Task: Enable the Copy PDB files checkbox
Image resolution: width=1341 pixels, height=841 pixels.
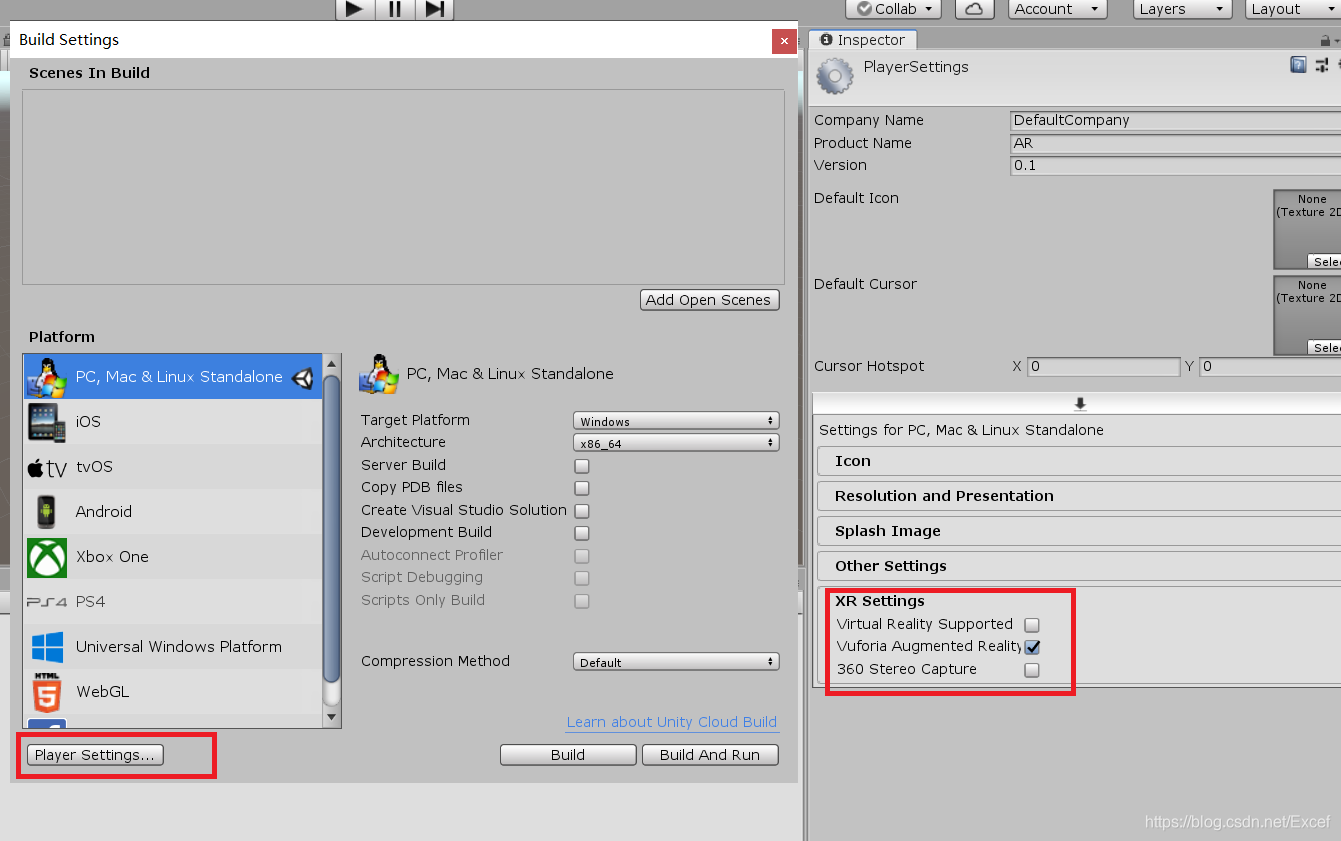Action: pyautogui.click(x=582, y=488)
